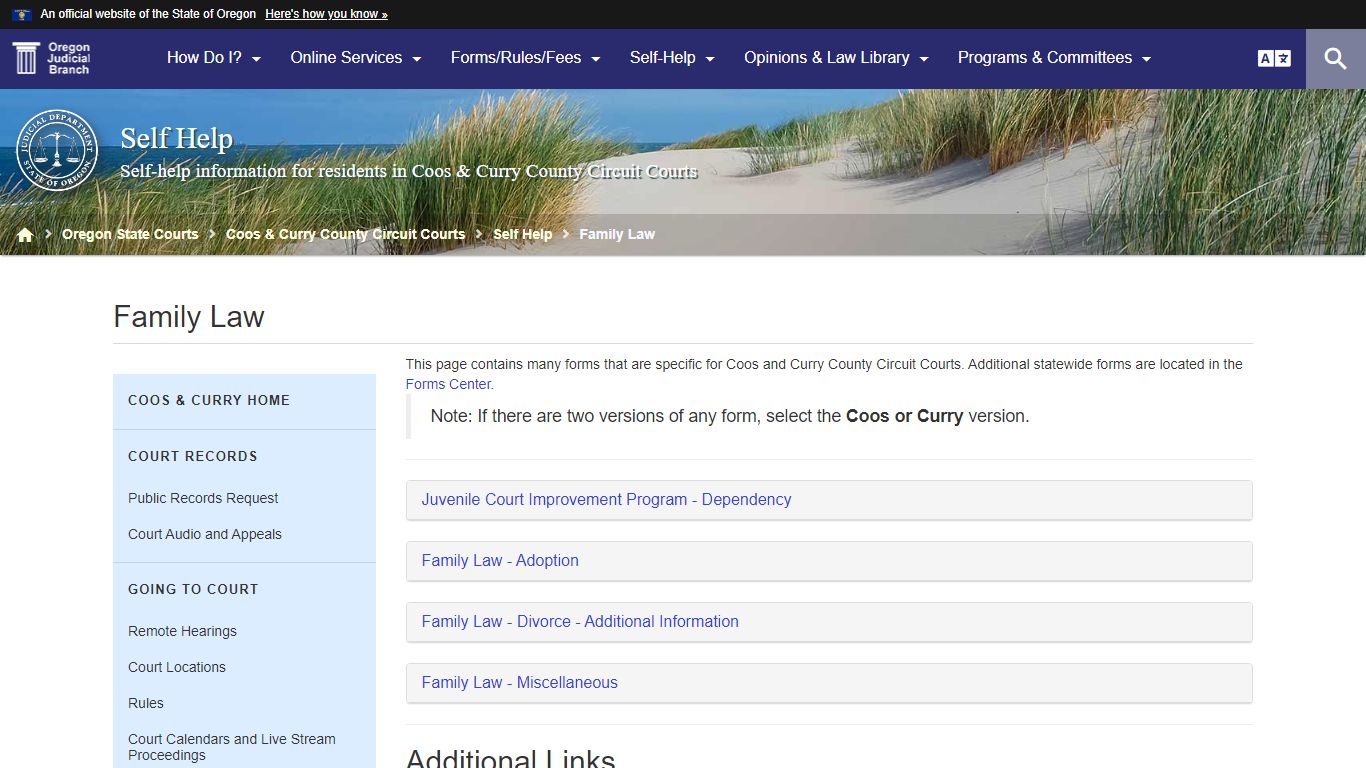Open the Forms/Rules/Fees menu

pyautogui.click(x=526, y=58)
